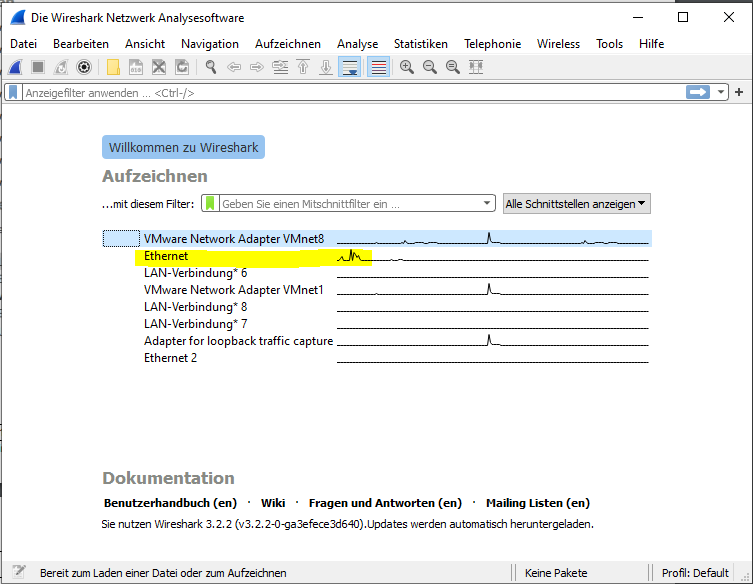The width and height of the screenshot is (753, 584).
Task: Click the close capture file icon
Action: [159, 67]
